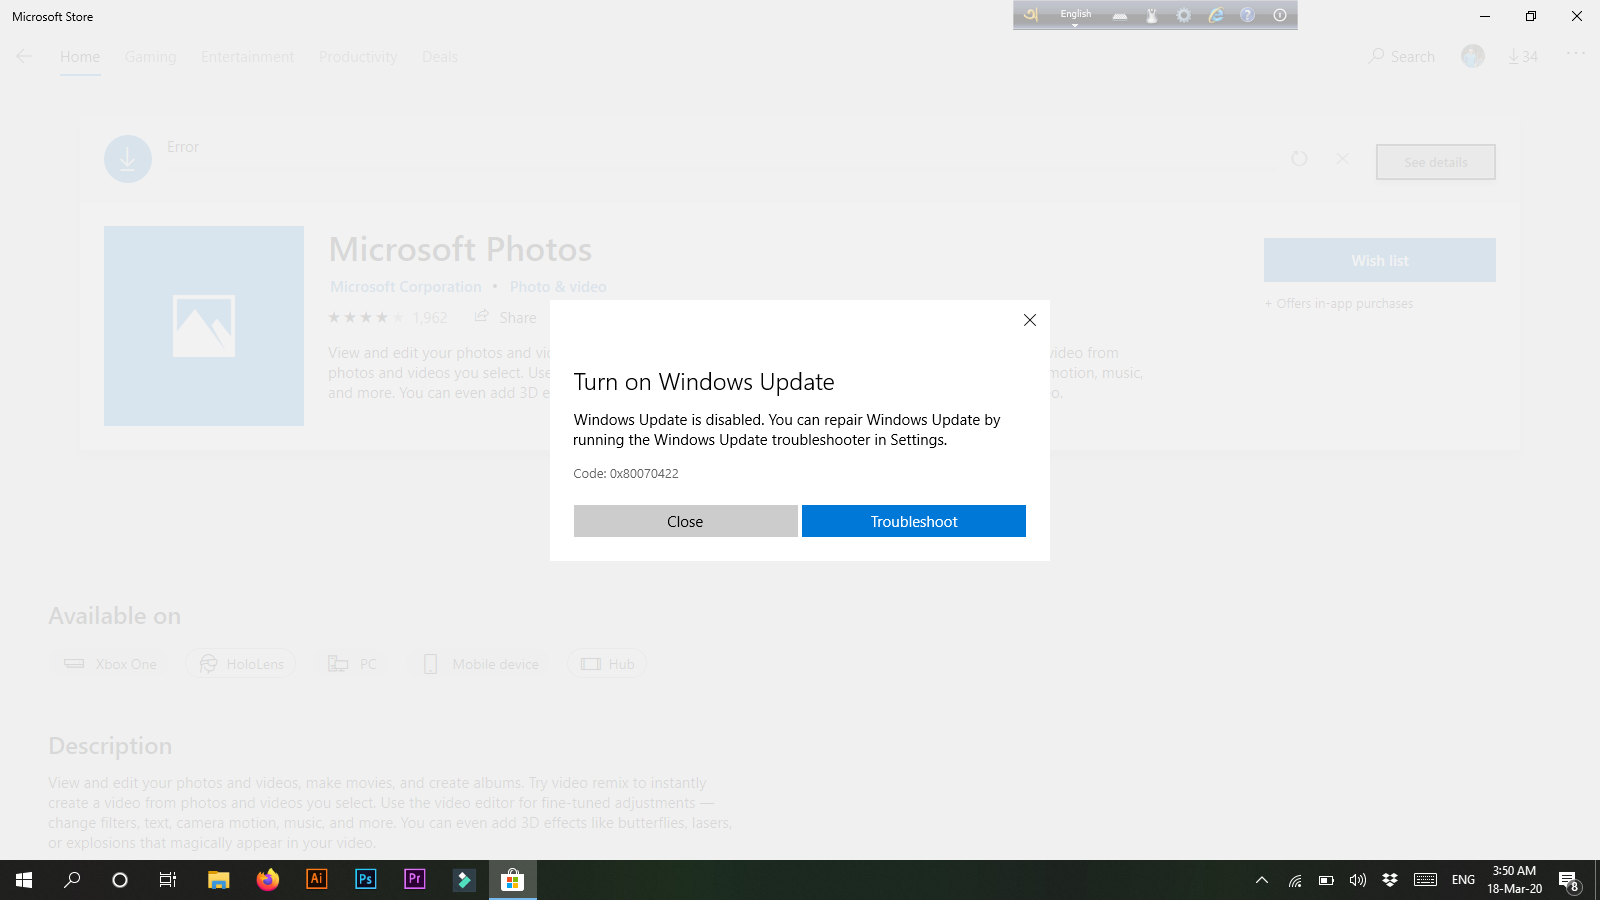This screenshot has width=1600, height=900.
Task: Open Task View on taskbar
Action: pos(168,880)
